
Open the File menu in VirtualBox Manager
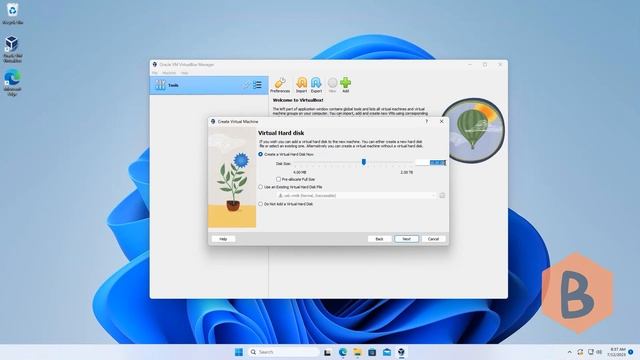[x=155, y=73]
